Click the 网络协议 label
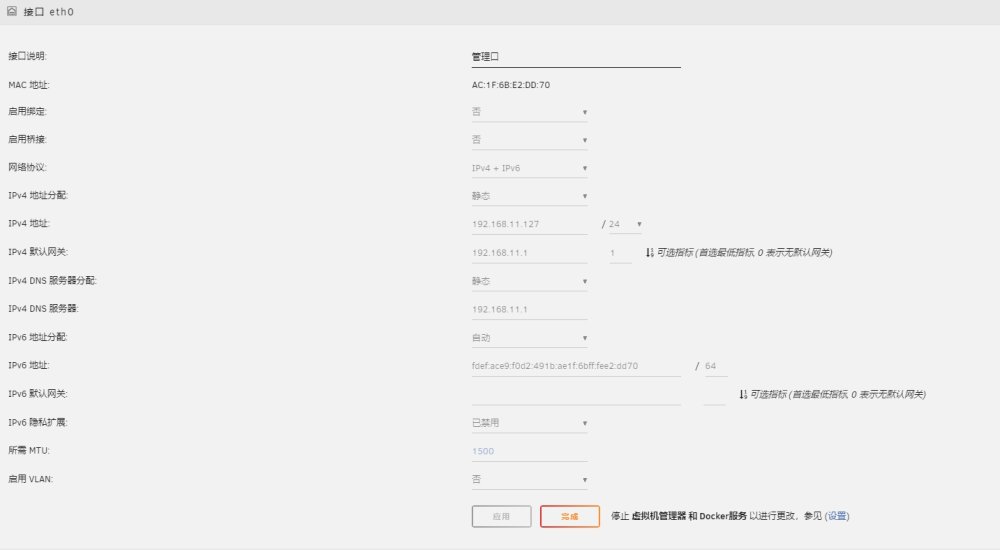This screenshot has height=550, width=1000. [x=27, y=167]
